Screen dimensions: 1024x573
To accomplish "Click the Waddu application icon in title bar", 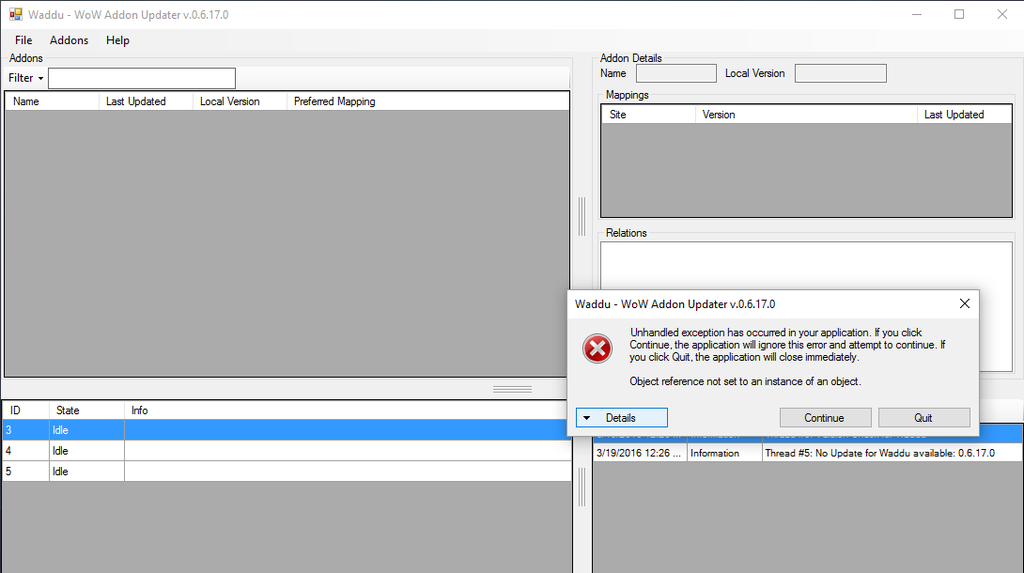I will coord(16,14).
